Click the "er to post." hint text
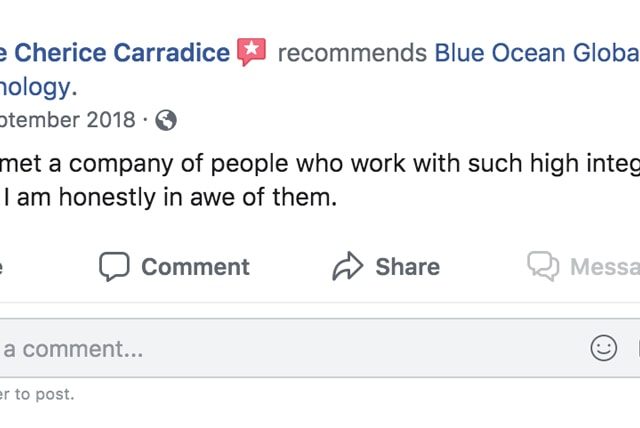This screenshot has height=428, width=640. coord(37,394)
